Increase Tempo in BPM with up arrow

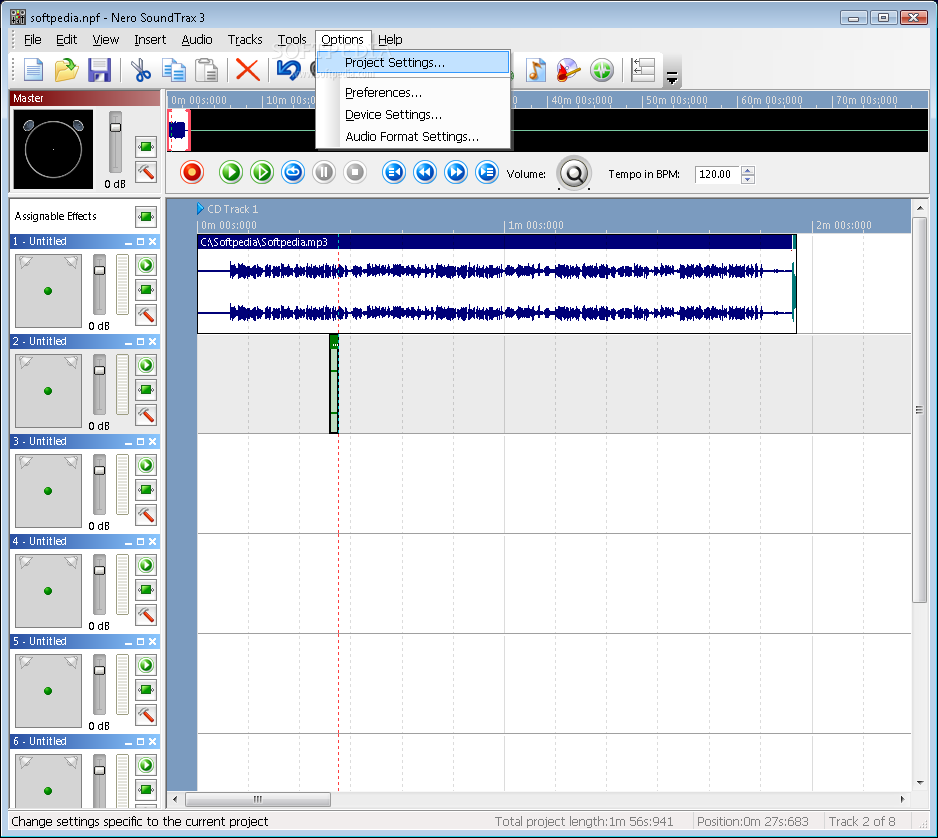click(x=748, y=170)
